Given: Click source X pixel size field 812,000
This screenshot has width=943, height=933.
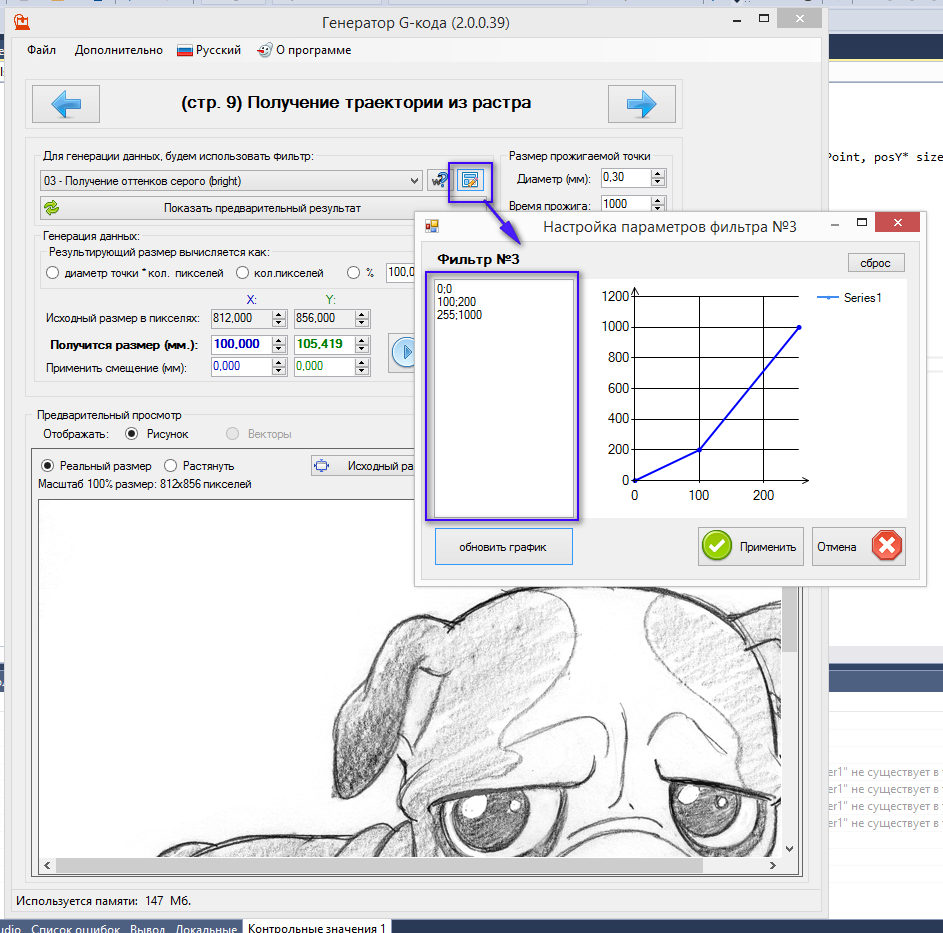Looking at the screenshot, I should tap(242, 318).
